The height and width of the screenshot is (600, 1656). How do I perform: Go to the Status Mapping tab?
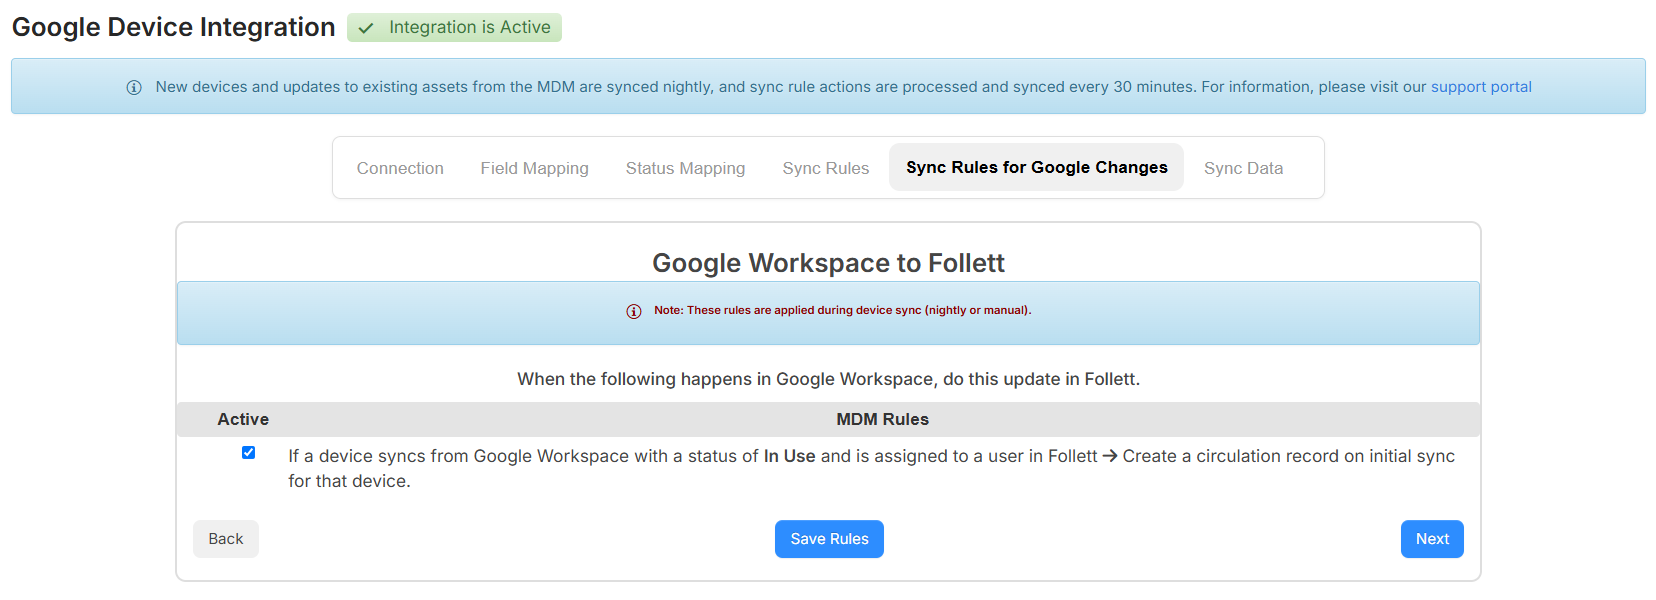pos(685,168)
